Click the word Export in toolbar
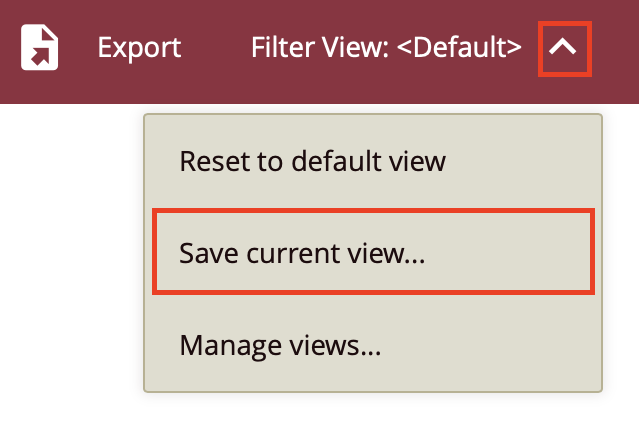The width and height of the screenshot is (639, 427). click(139, 47)
